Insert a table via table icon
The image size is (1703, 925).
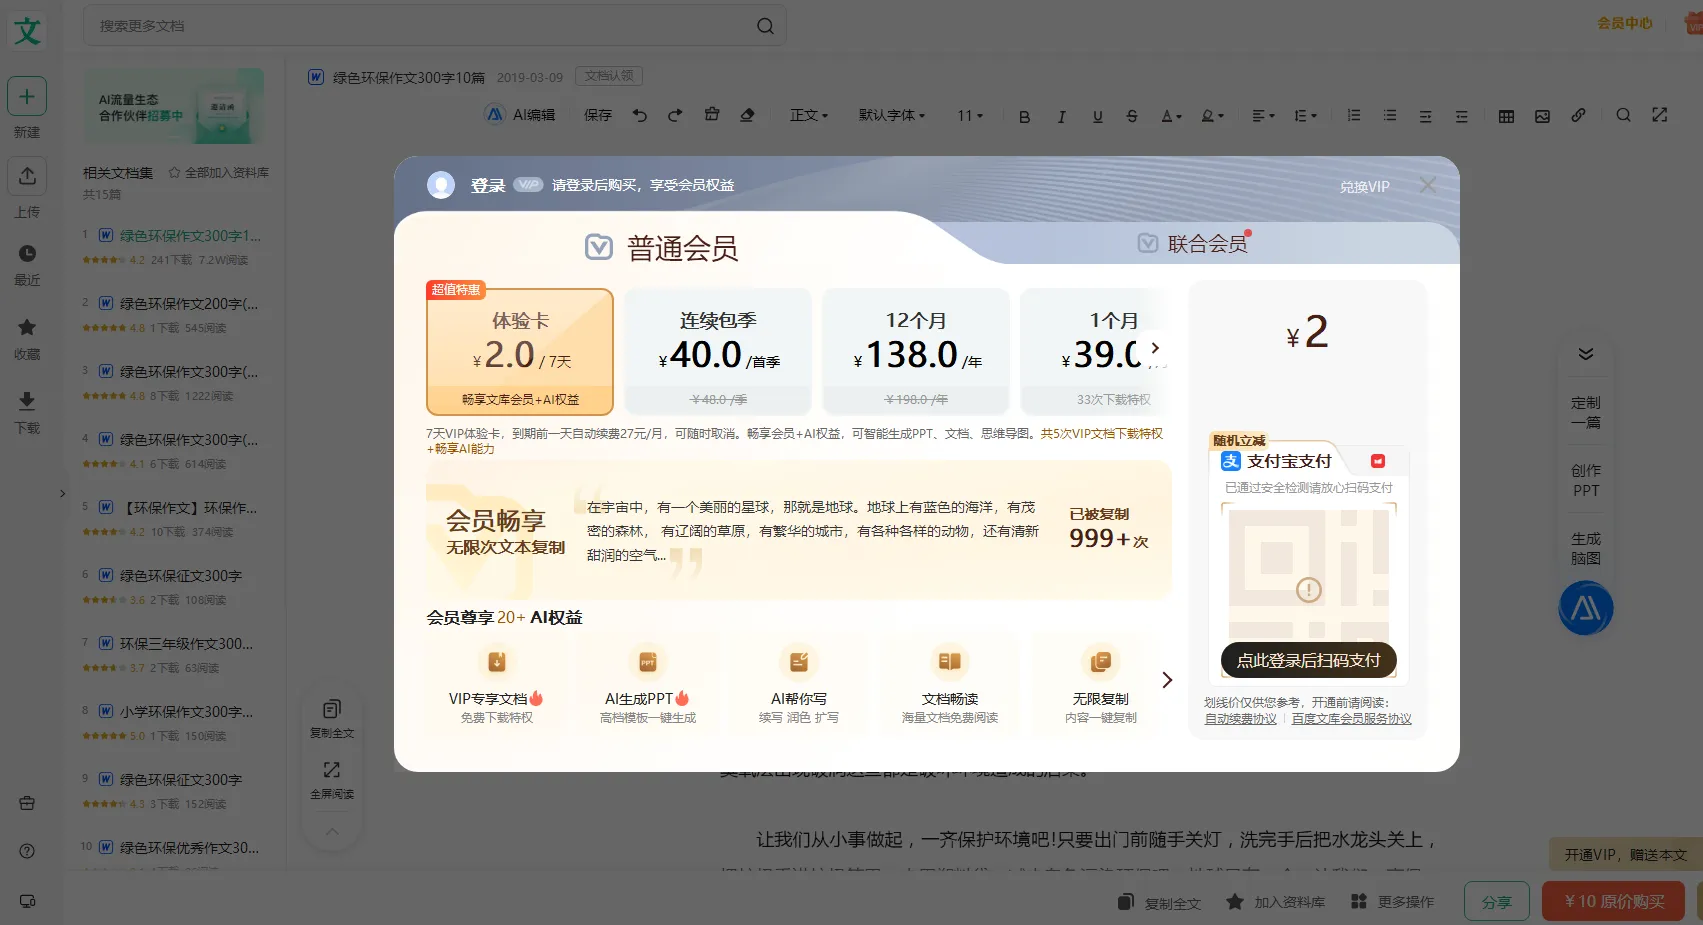pyautogui.click(x=1506, y=117)
